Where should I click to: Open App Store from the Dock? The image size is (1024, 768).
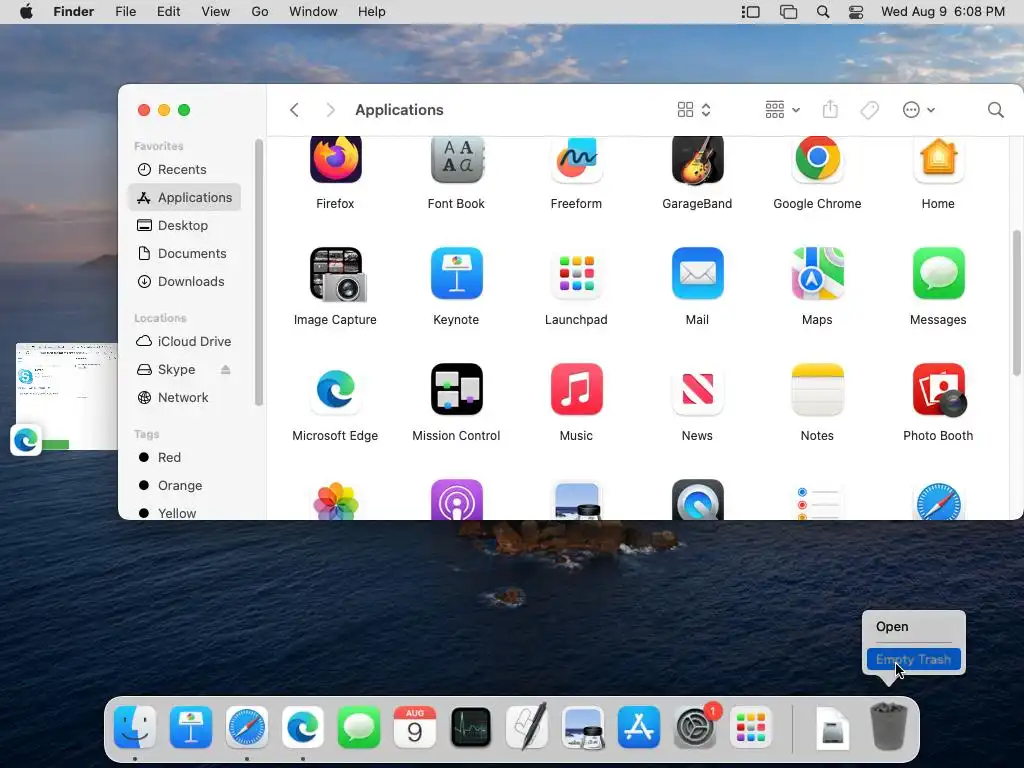(639, 728)
